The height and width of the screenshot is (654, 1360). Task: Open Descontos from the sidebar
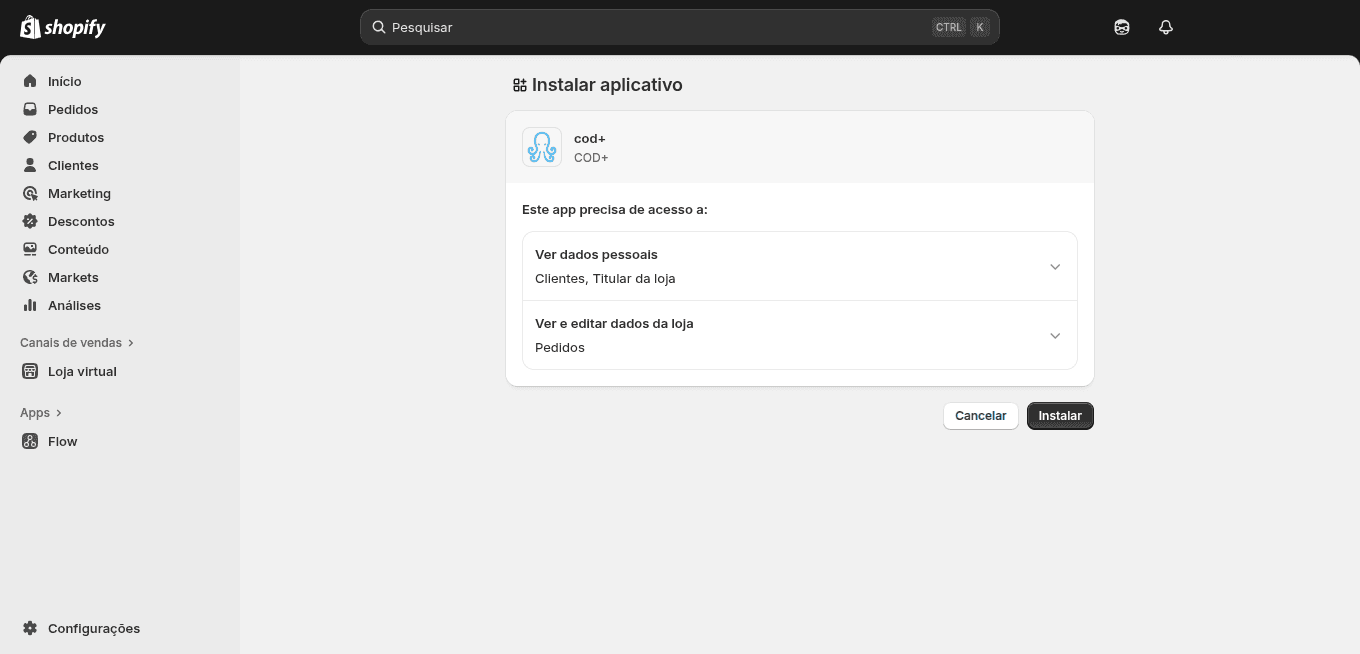coord(31,221)
